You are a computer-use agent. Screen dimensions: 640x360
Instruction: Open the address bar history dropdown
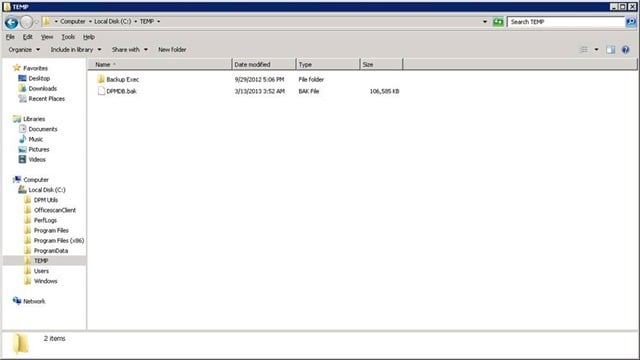pos(485,22)
